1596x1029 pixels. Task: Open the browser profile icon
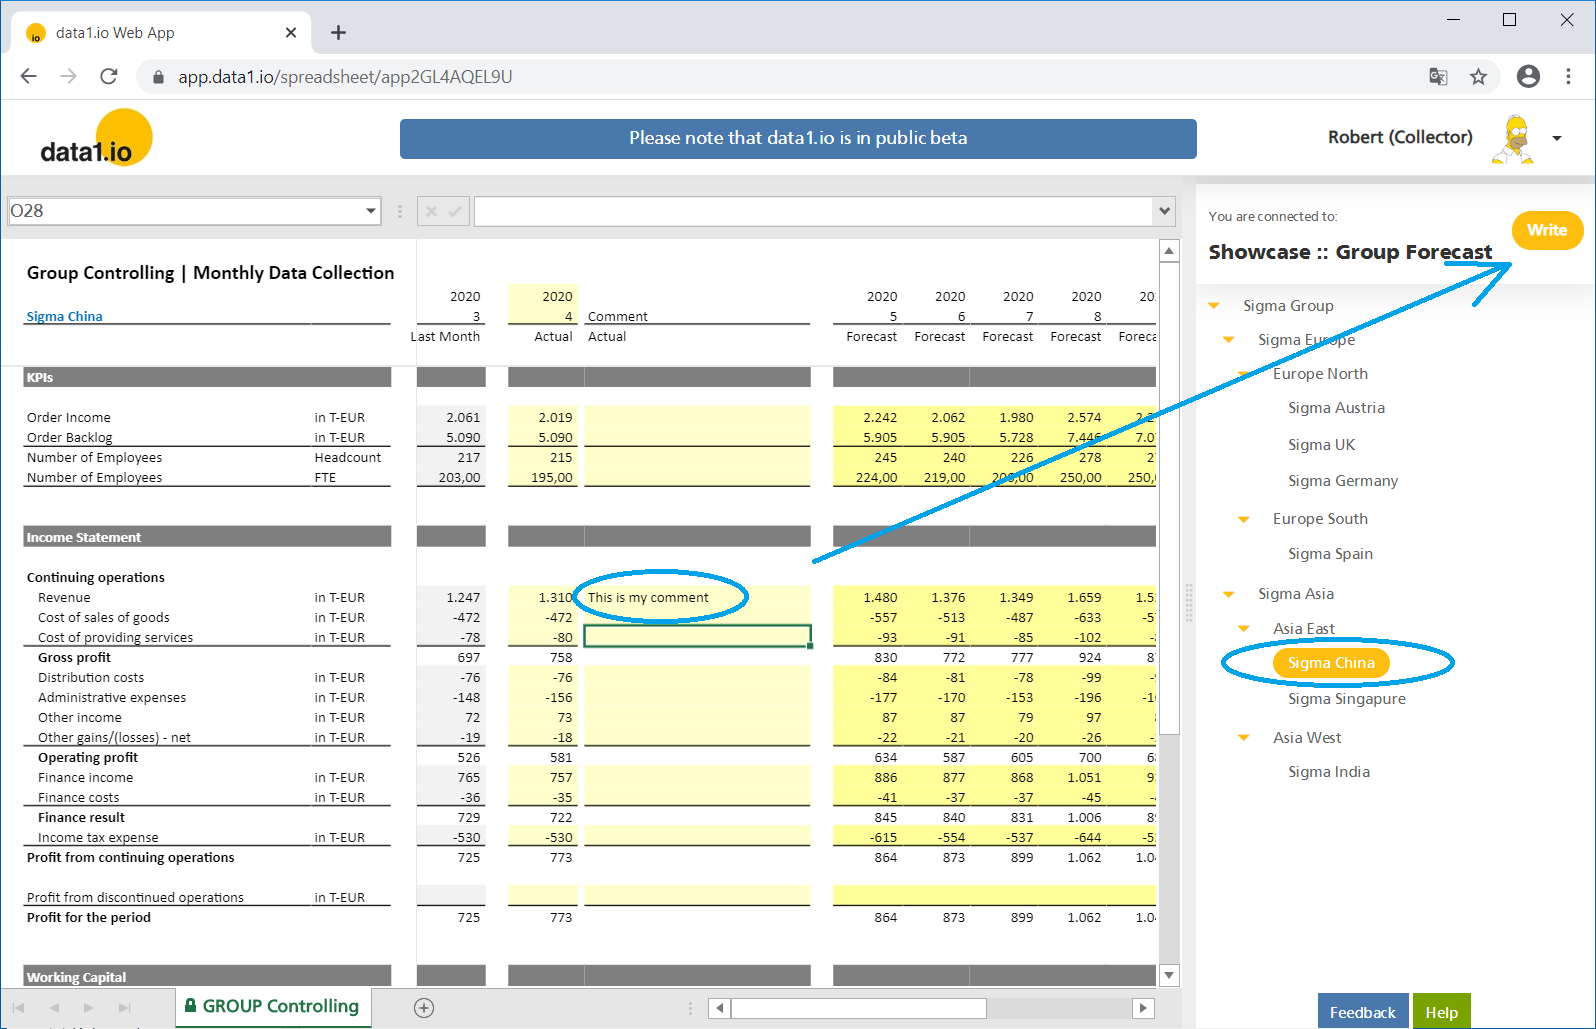(x=1528, y=77)
